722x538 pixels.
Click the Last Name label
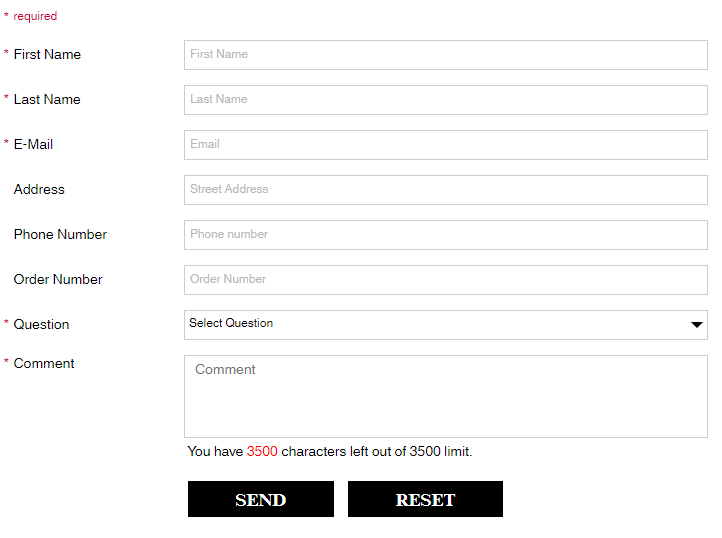(47, 99)
